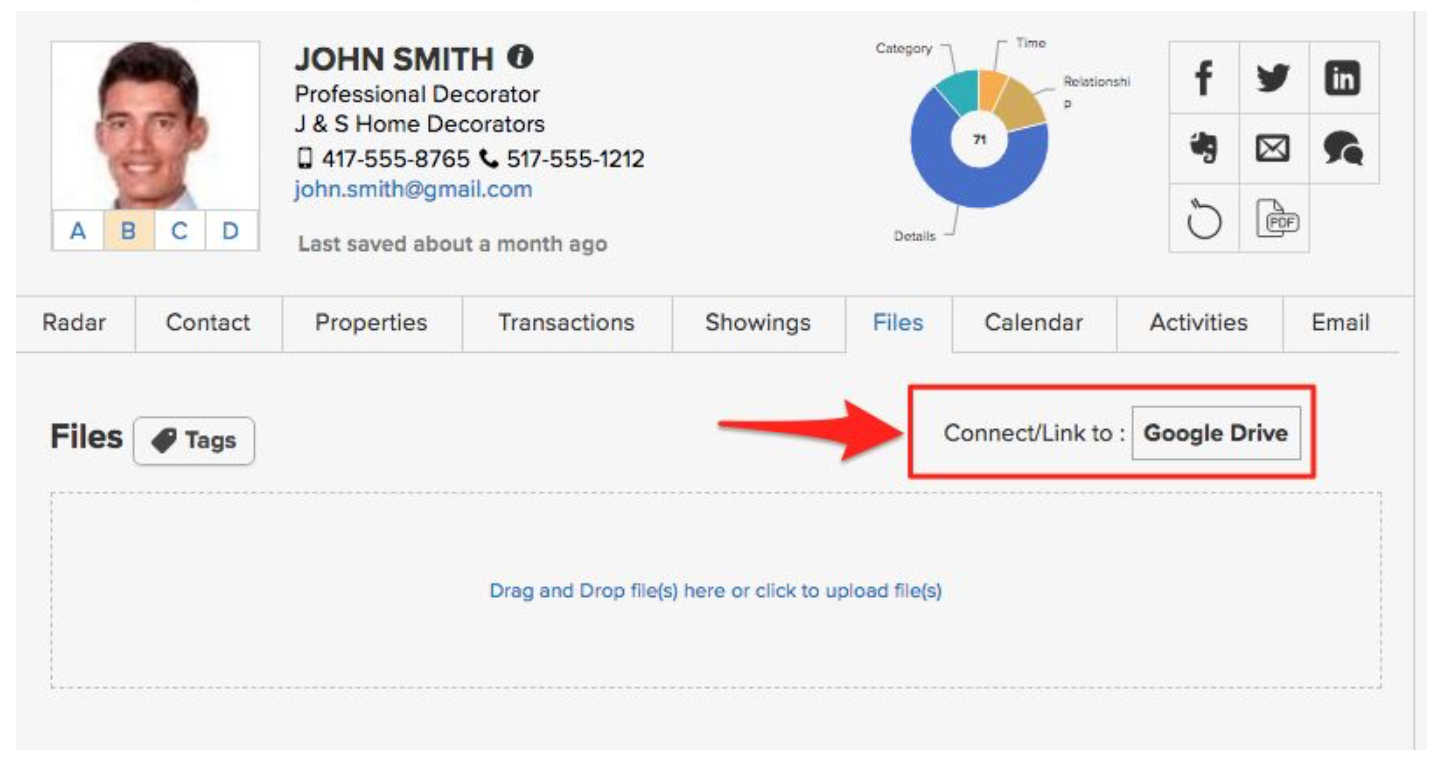The image size is (1444, 766).
Task: Open the Tags button
Action: pos(194,441)
